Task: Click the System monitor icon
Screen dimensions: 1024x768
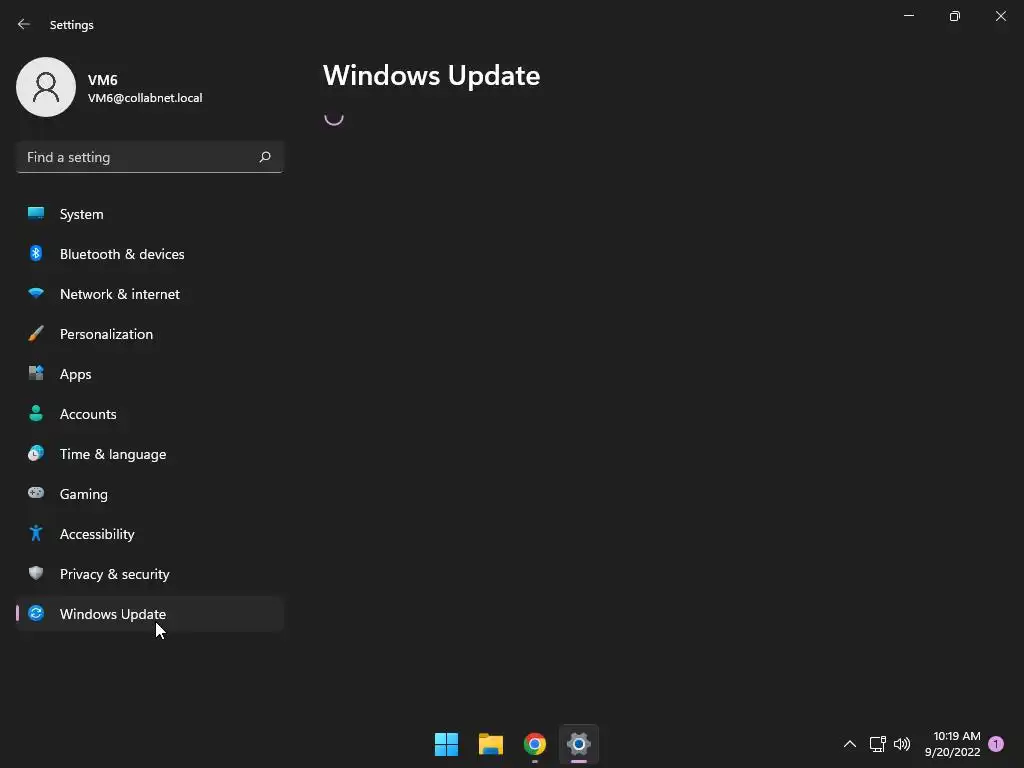Action: coord(36,213)
